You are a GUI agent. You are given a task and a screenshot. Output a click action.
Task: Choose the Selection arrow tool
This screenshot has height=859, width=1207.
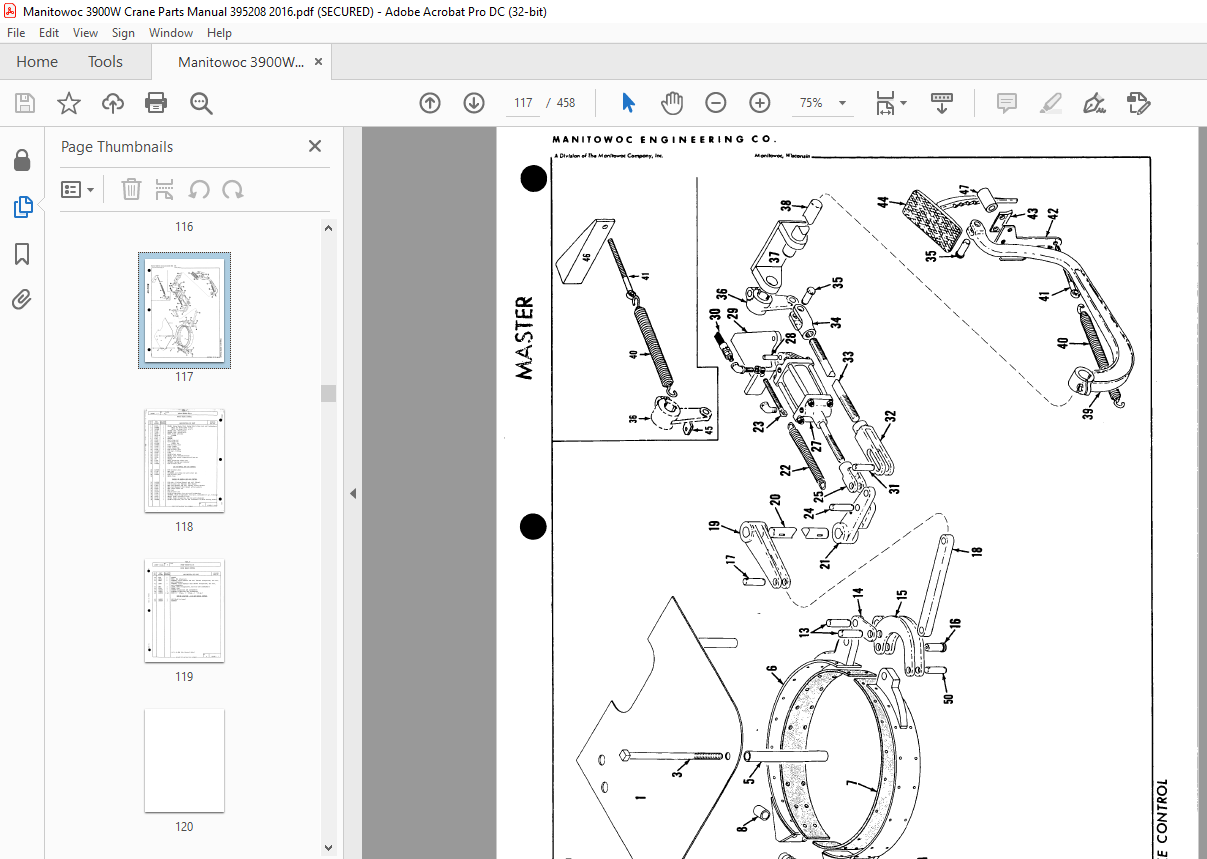coord(628,103)
